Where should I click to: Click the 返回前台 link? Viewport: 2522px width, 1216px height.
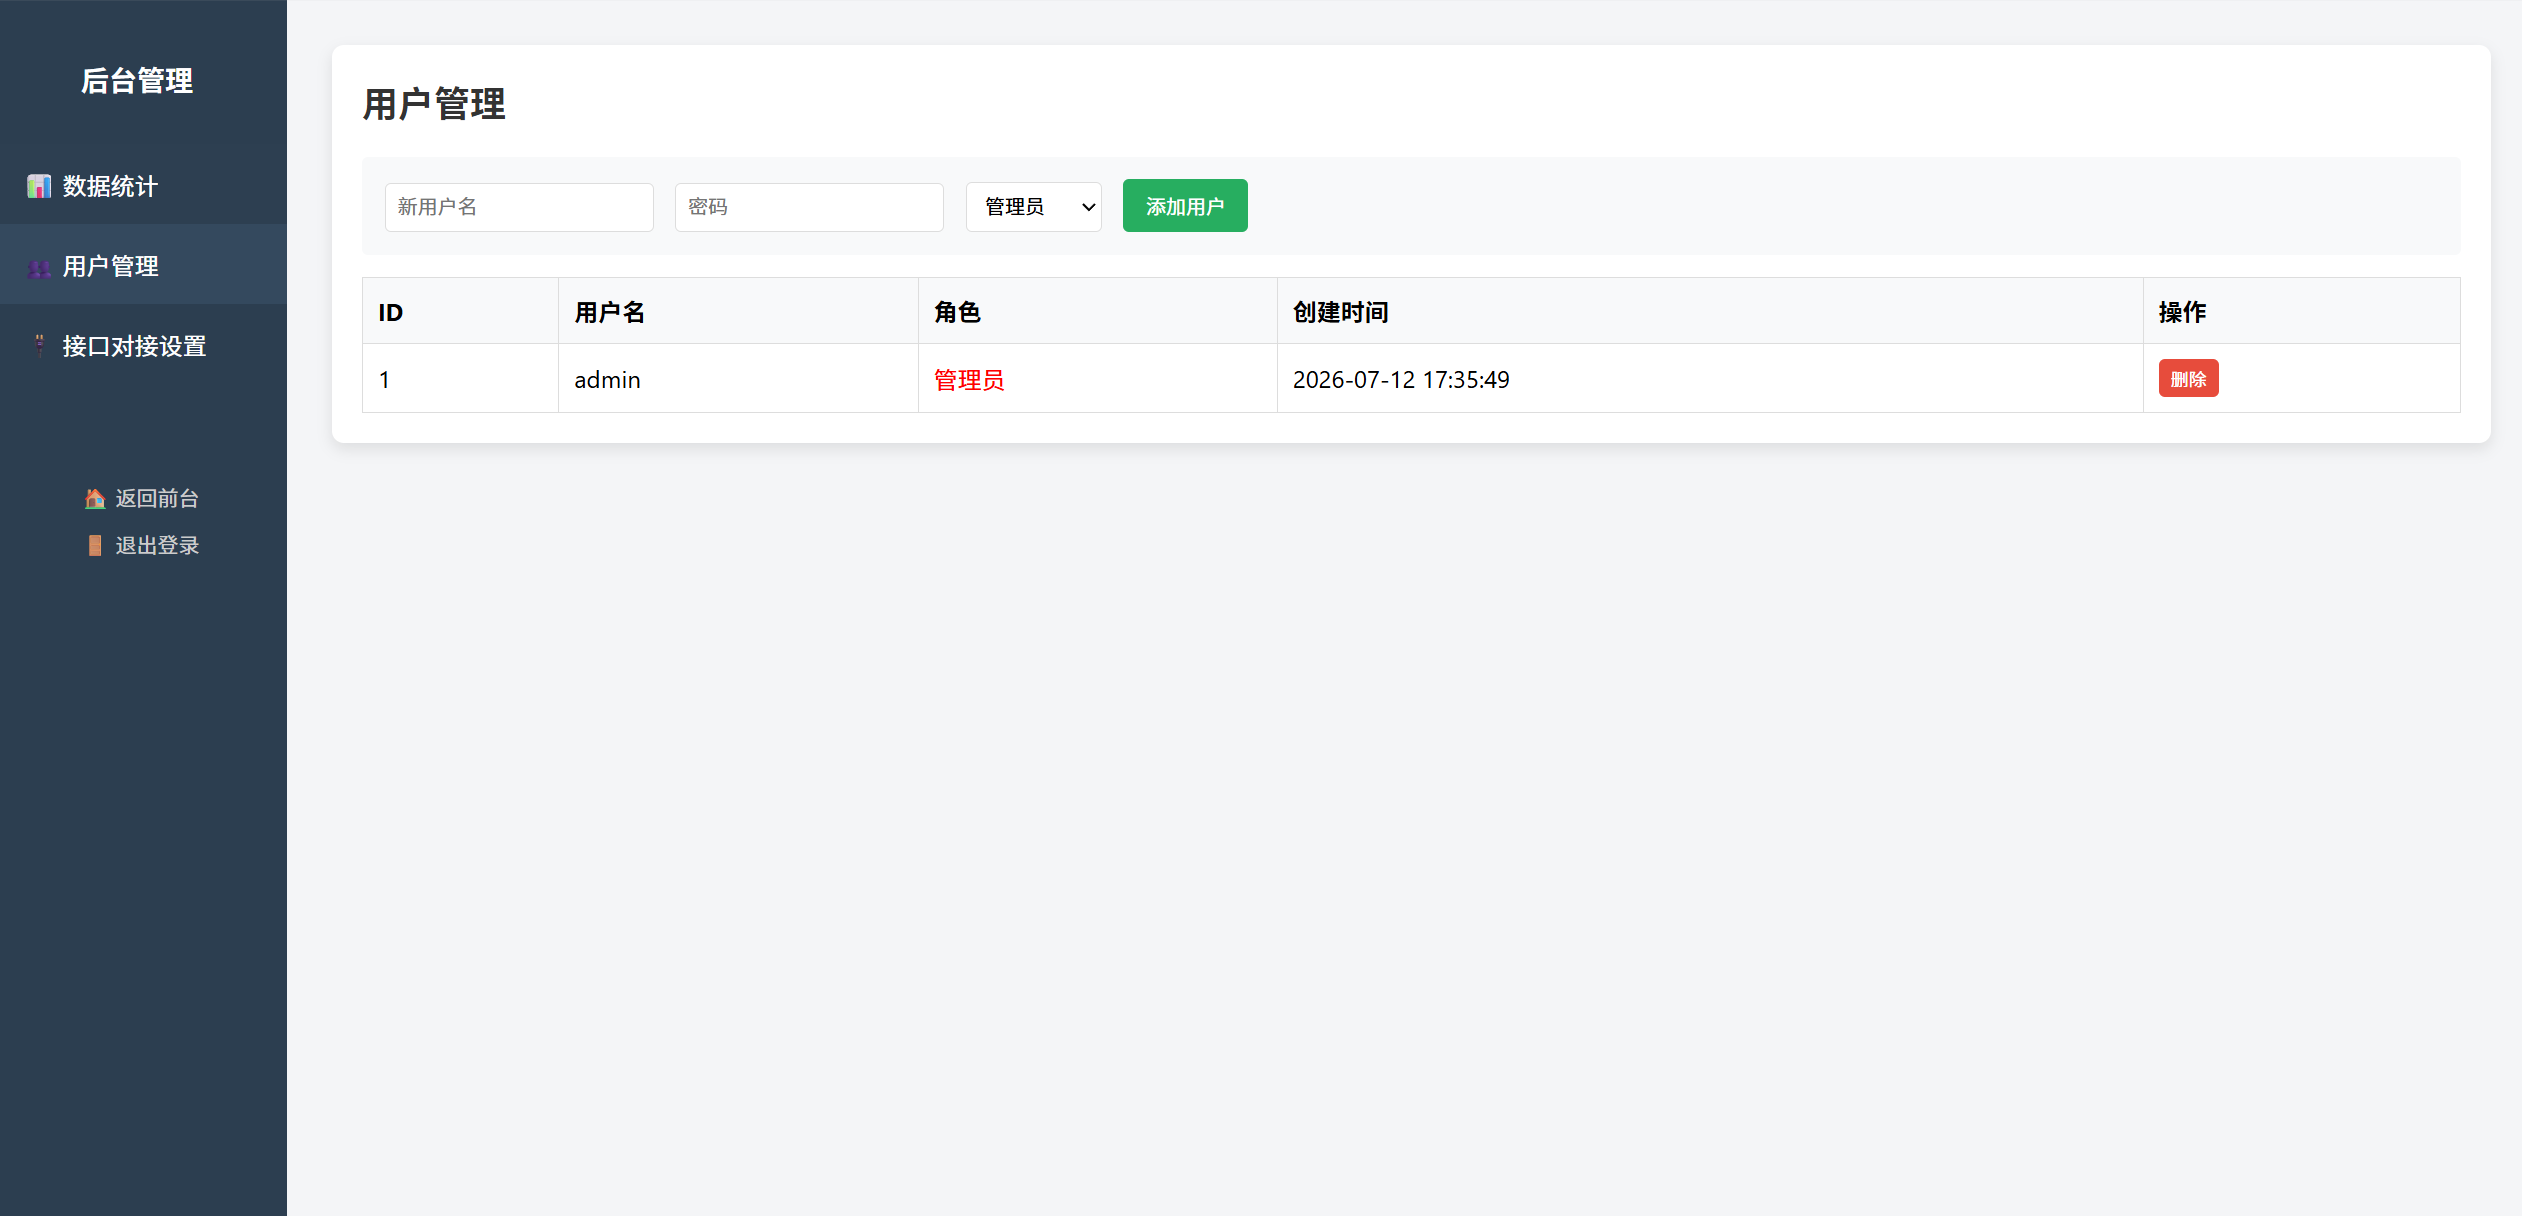click(143, 498)
